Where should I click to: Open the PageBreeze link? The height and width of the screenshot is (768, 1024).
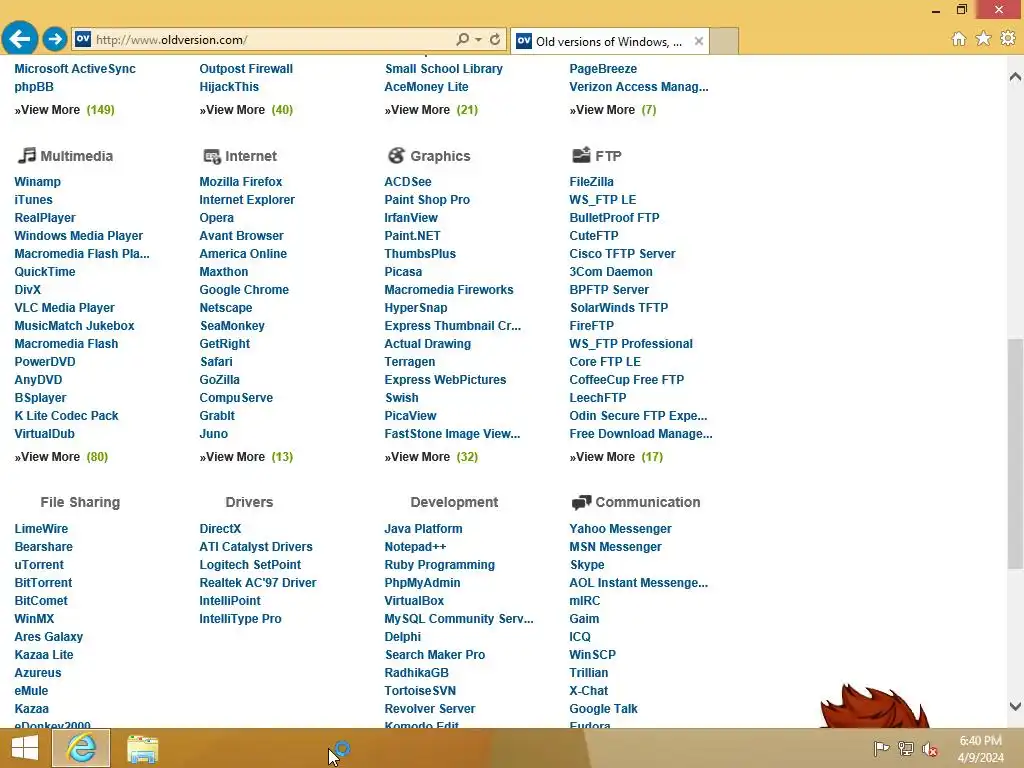point(603,69)
